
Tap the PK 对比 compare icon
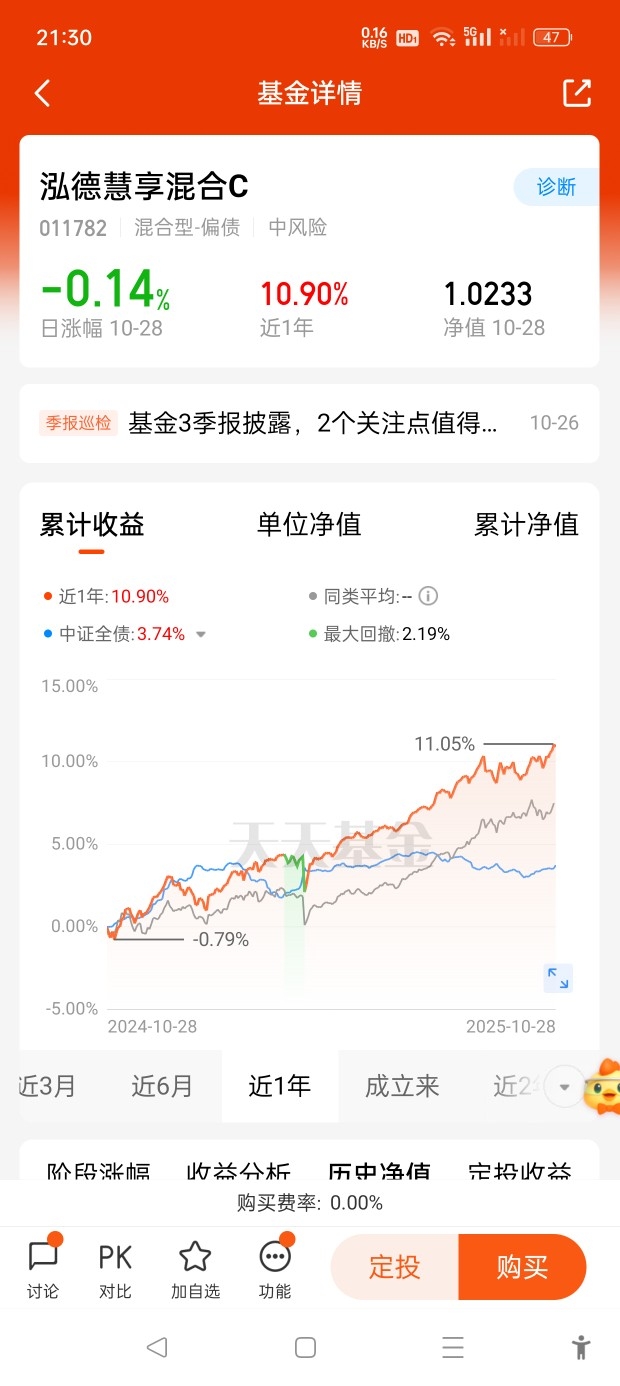(x=115, y=1268)
